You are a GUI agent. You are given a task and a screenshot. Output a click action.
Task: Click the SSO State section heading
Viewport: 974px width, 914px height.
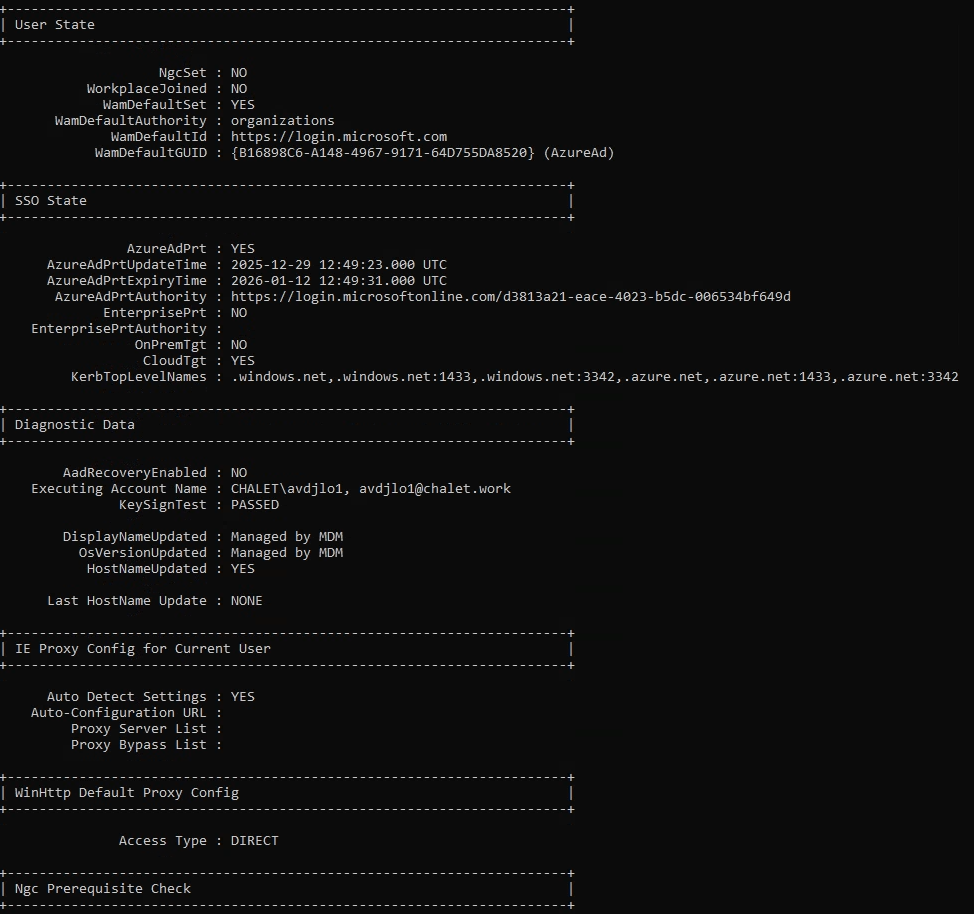(51, 201)
